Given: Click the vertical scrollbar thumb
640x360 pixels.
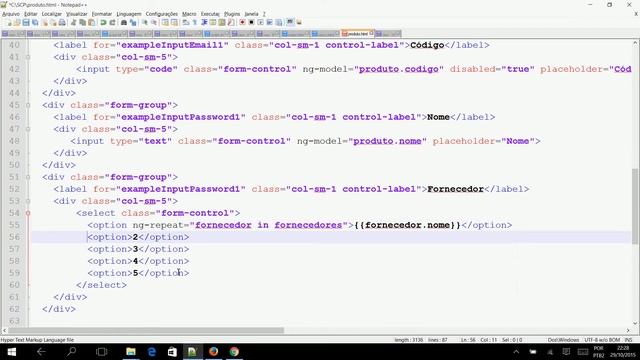Looking at the screenshot, I should 635,206.
